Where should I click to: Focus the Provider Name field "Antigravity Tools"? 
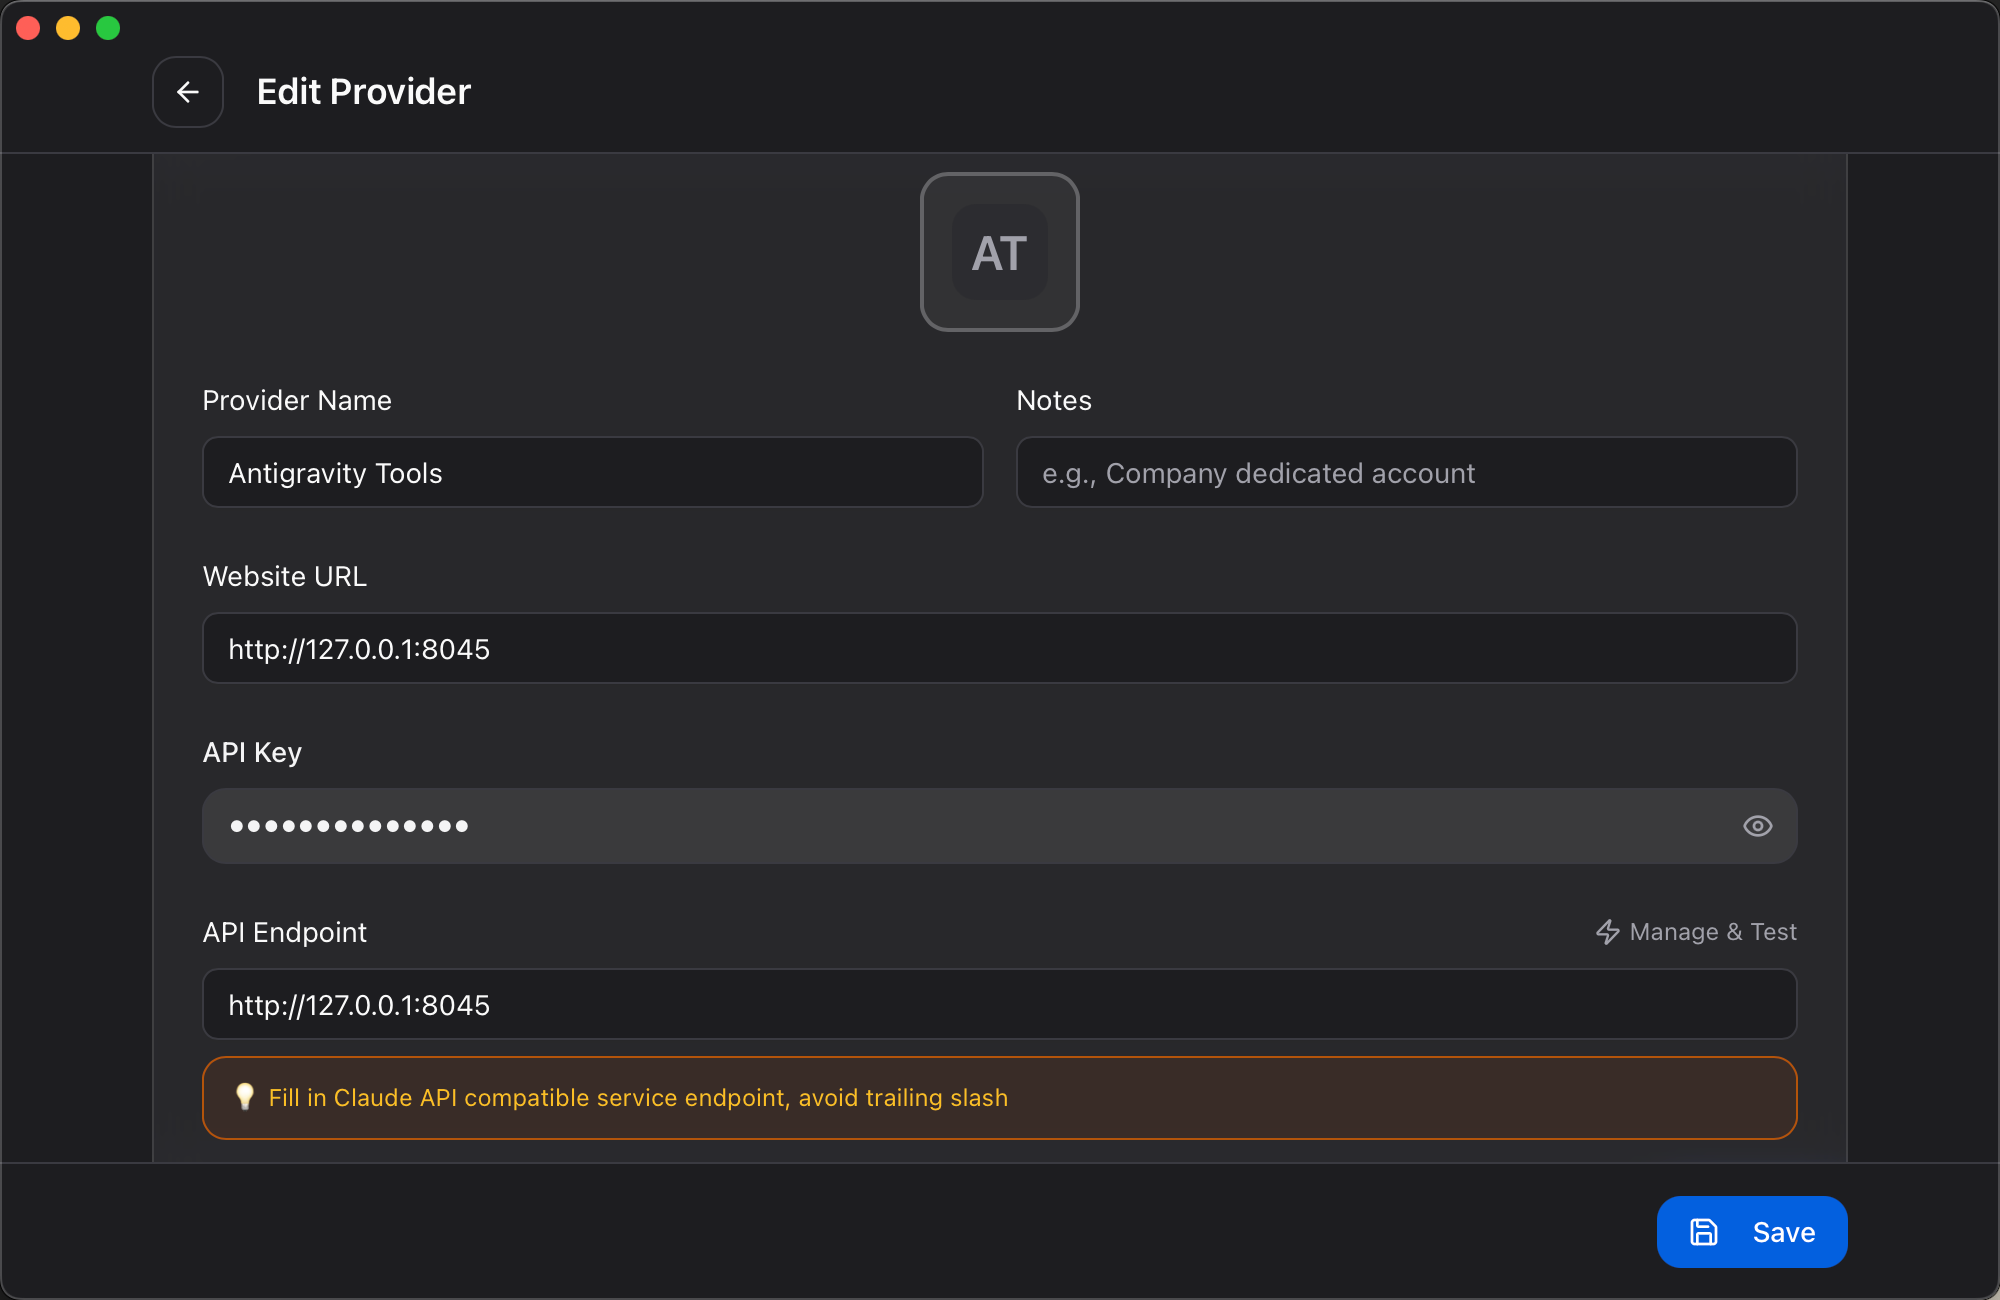(x=592, y=473)
